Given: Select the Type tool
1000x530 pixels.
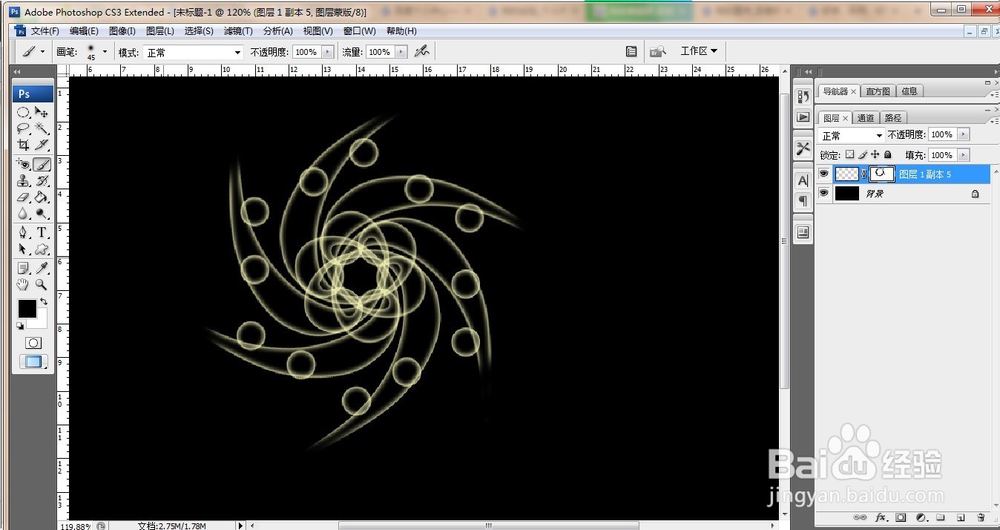Looking at the screenshot, I should pos(42,233).
